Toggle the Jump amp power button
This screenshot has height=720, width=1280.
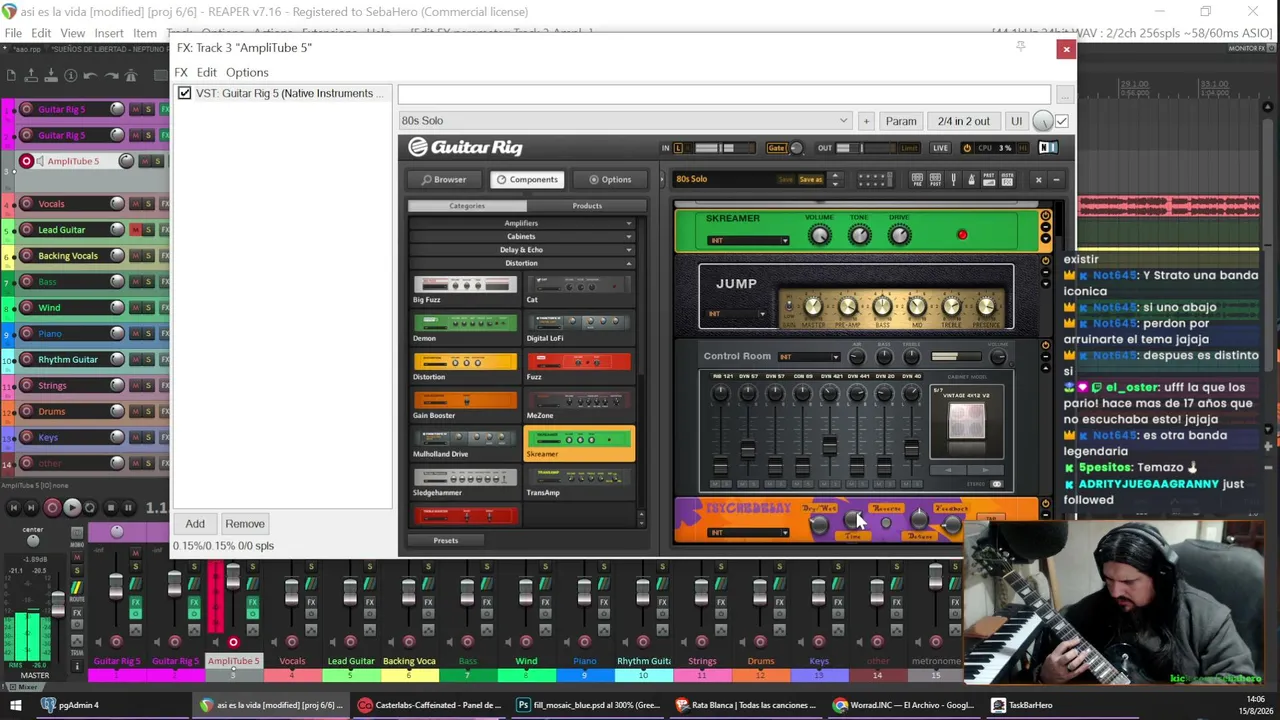1045,262
